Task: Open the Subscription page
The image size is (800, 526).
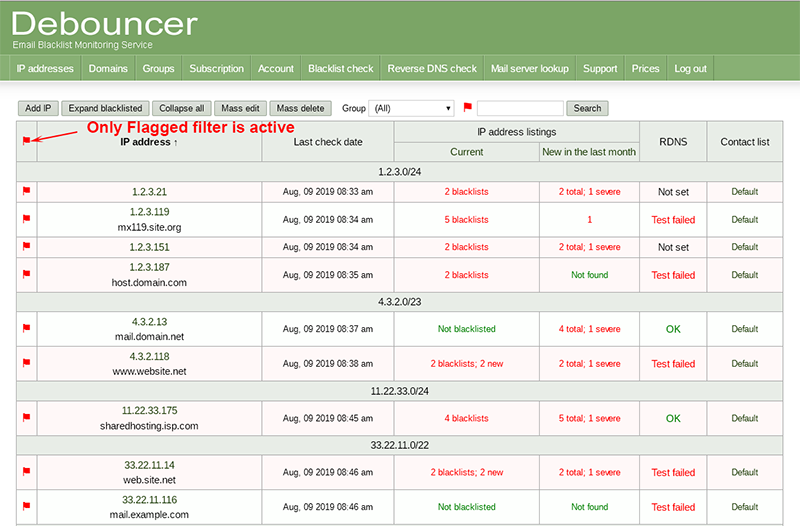Action: [216, 68]
